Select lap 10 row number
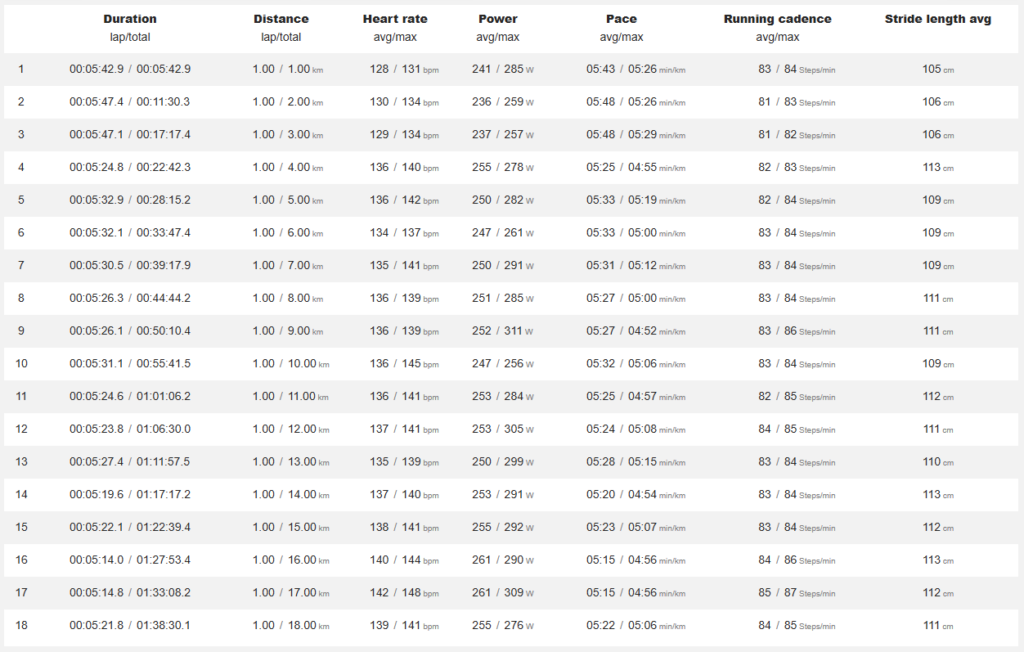Image resolution: width=1024 pixels, height=652 pixels. click(x=22, y=363)
